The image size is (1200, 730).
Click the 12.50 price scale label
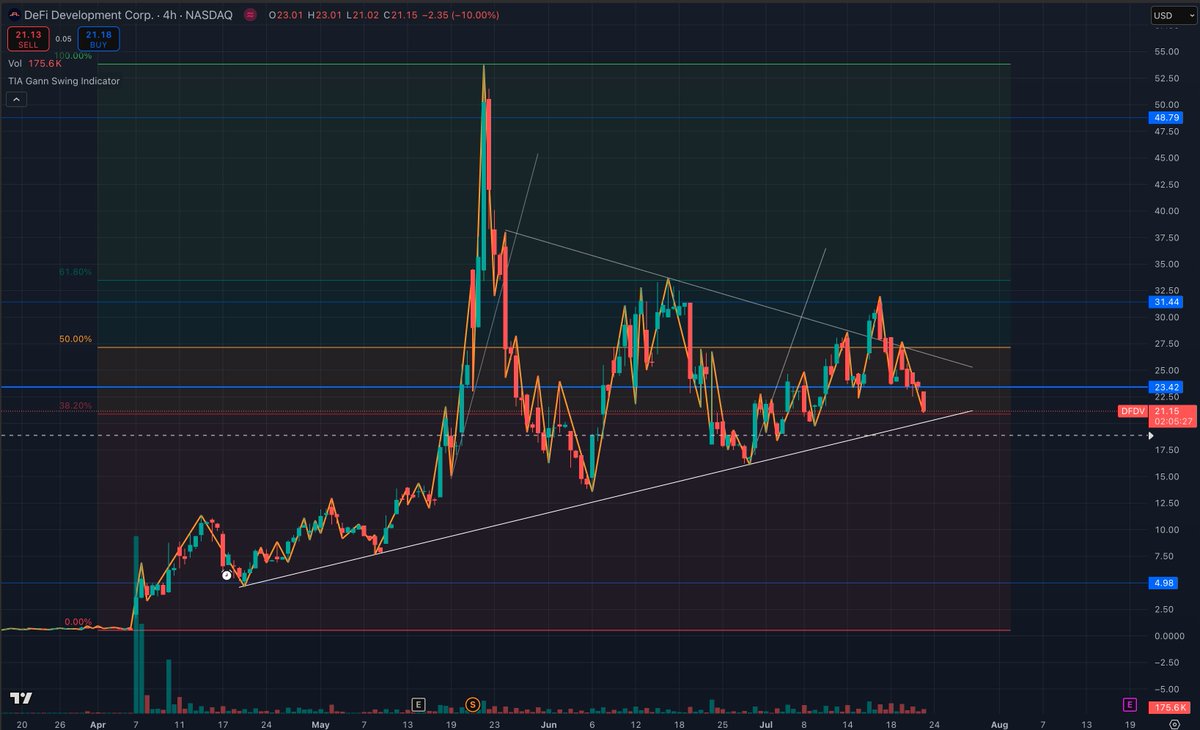1164,503
